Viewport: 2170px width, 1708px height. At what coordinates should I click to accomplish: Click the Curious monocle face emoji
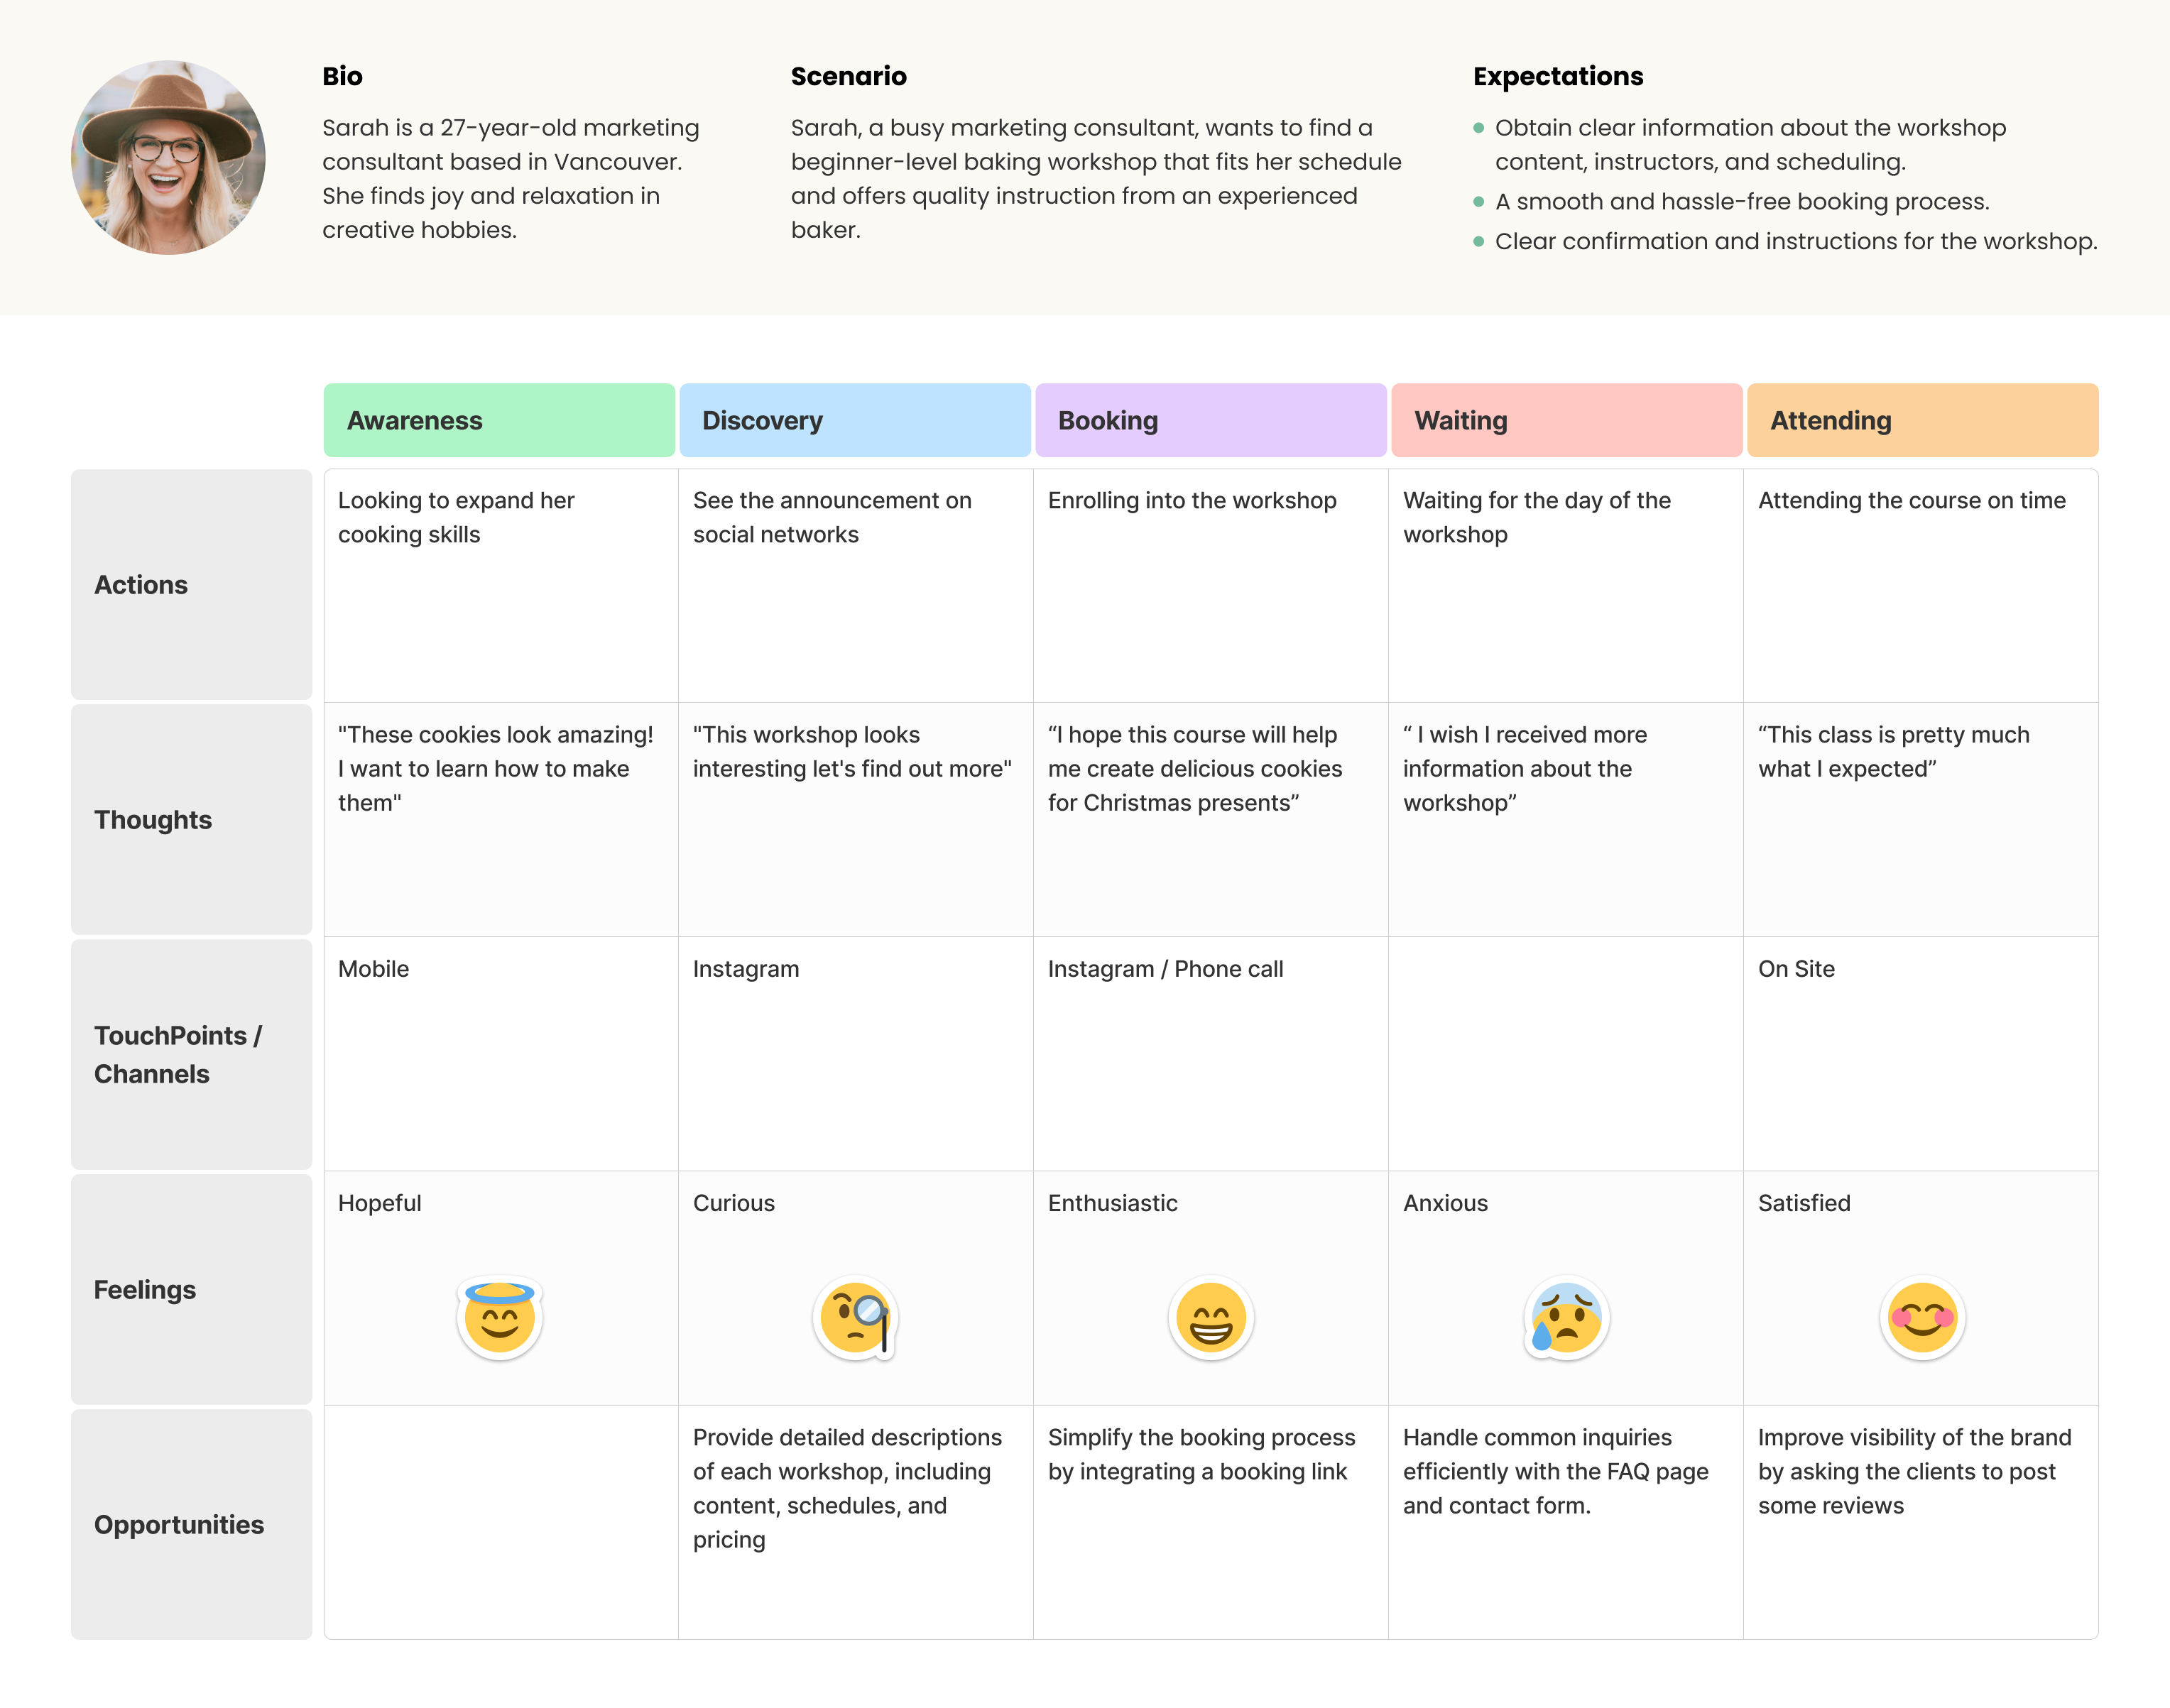point(855,1317)
